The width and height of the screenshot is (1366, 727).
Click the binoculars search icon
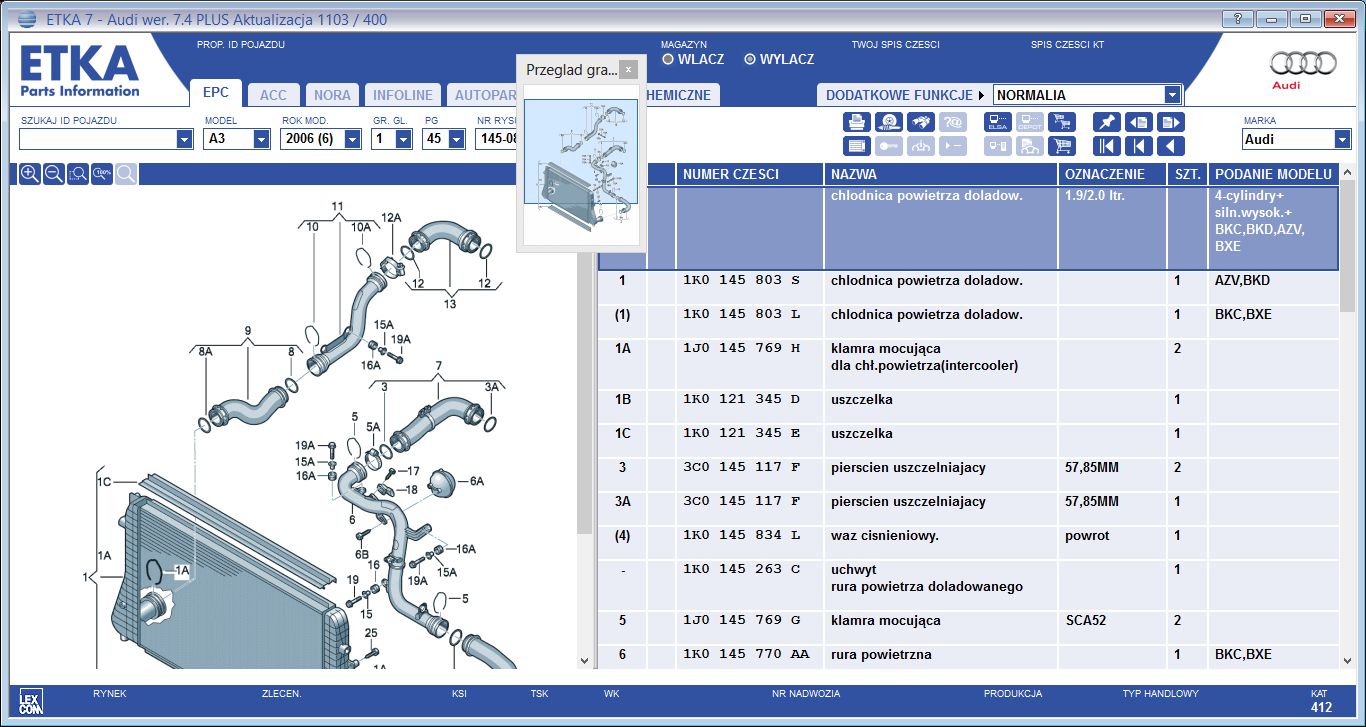pyautogui.click(x=922, y=122)
